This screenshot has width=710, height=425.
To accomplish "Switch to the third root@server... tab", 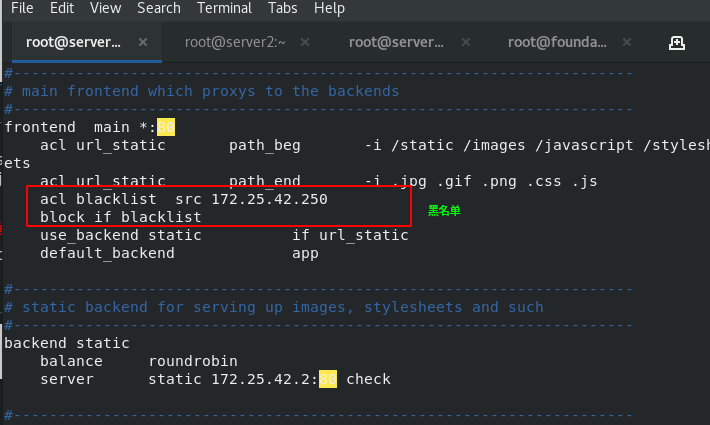I will [x=396, y=42].
